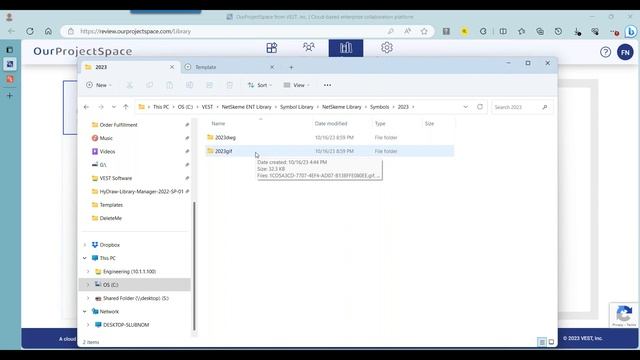The image size is (640, 360).
Task: Click Symbol Library breadcrumb
Action: tap(297, 107)
